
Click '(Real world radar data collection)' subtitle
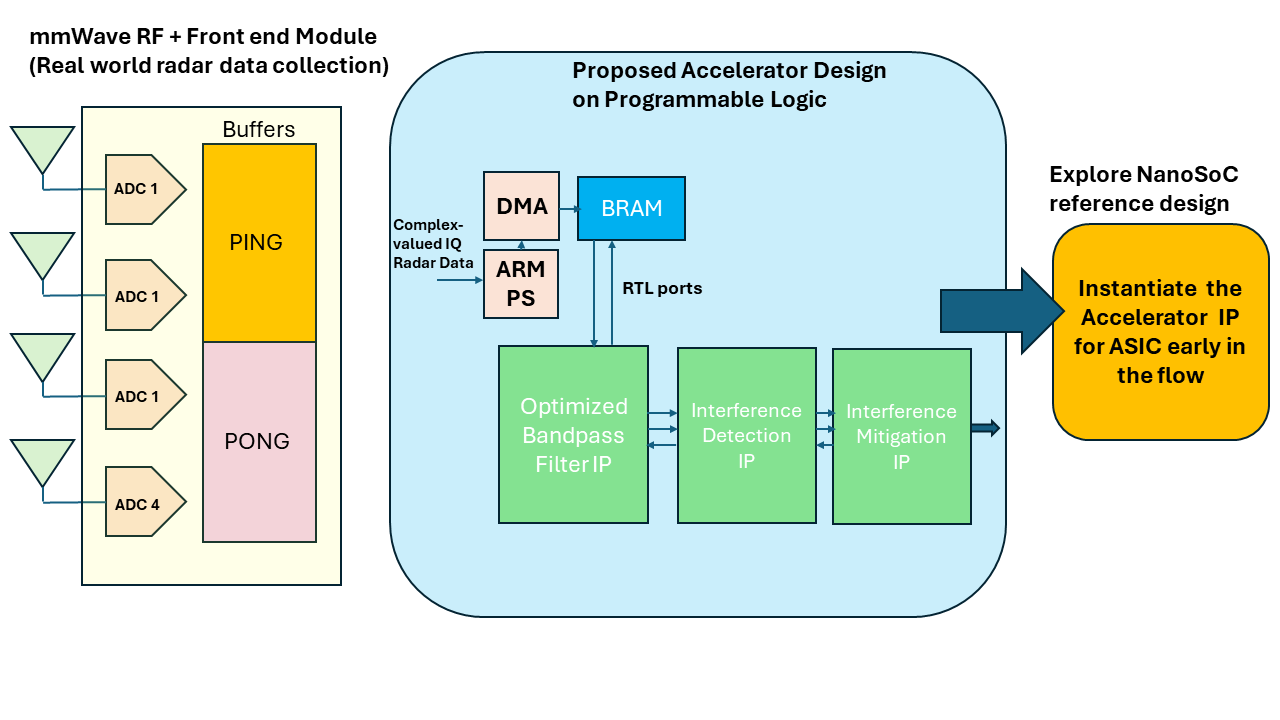click(209, 66)
